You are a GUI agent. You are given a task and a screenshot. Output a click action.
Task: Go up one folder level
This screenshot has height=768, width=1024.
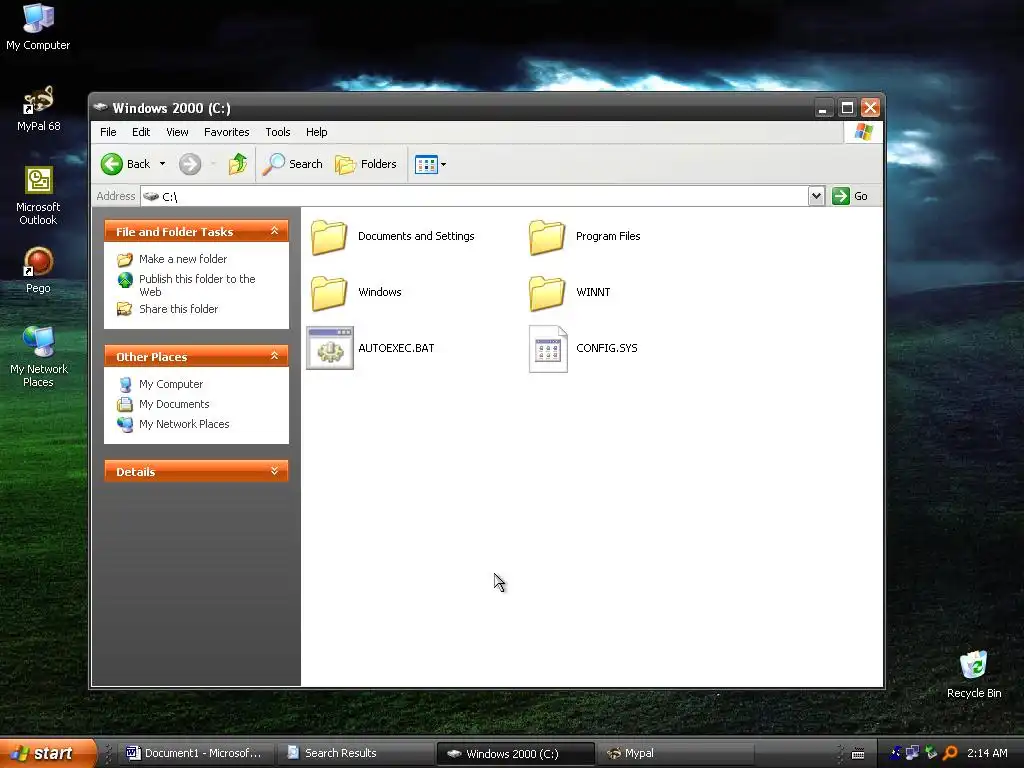[238, 164]
